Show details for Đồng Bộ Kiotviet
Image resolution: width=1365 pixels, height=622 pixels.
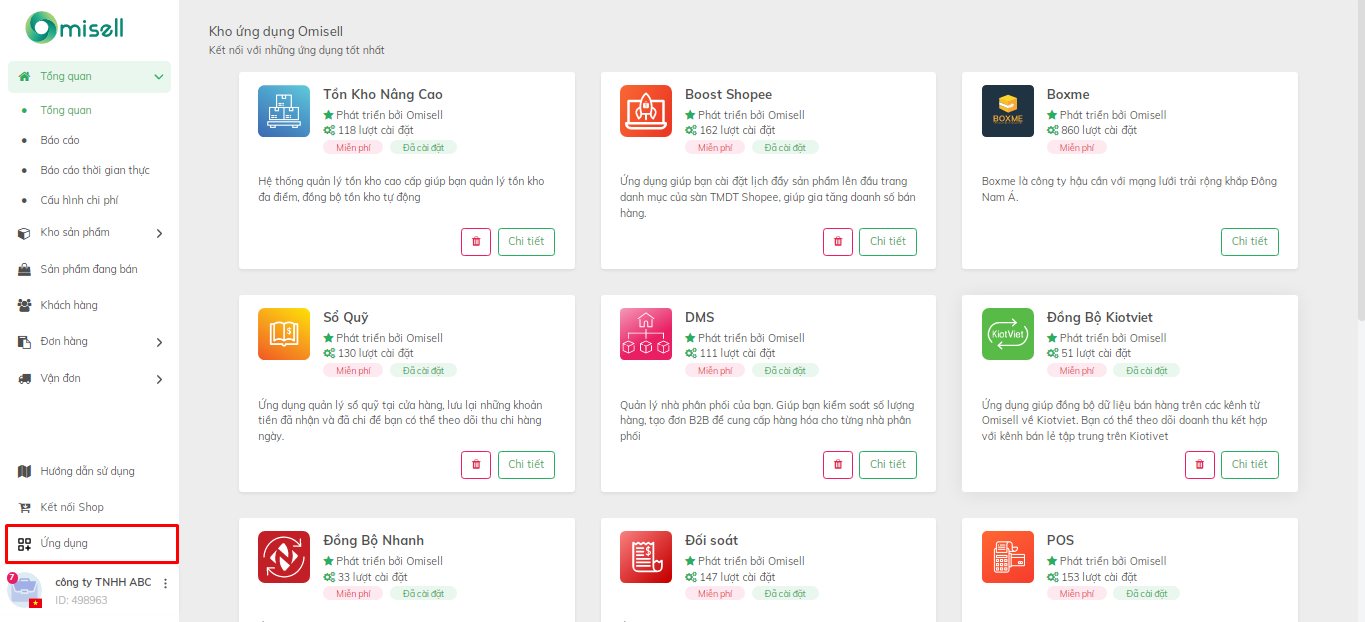click(1250, 465)
